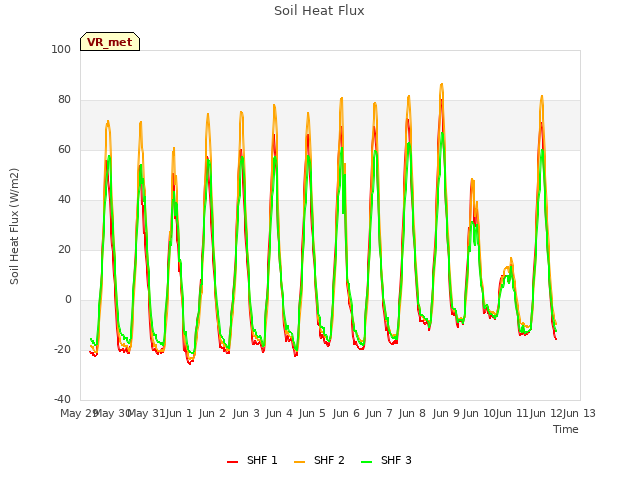This screenshot has width=640, height=480.
Task: Click the 100 y-axis tick label
Action: point(61,49)
